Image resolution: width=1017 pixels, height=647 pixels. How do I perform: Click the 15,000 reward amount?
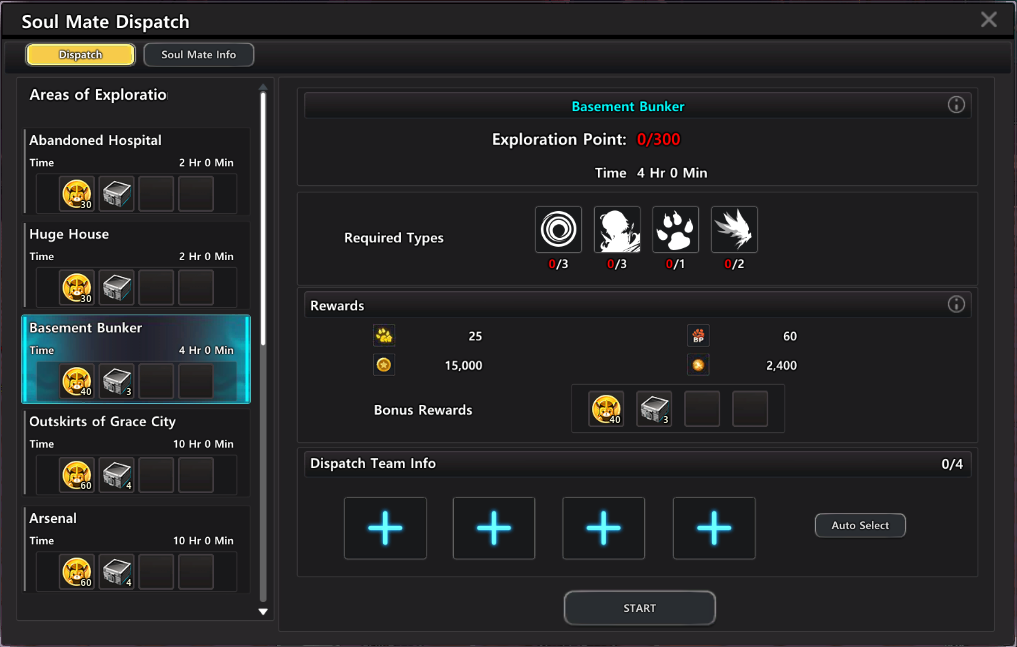463,366
